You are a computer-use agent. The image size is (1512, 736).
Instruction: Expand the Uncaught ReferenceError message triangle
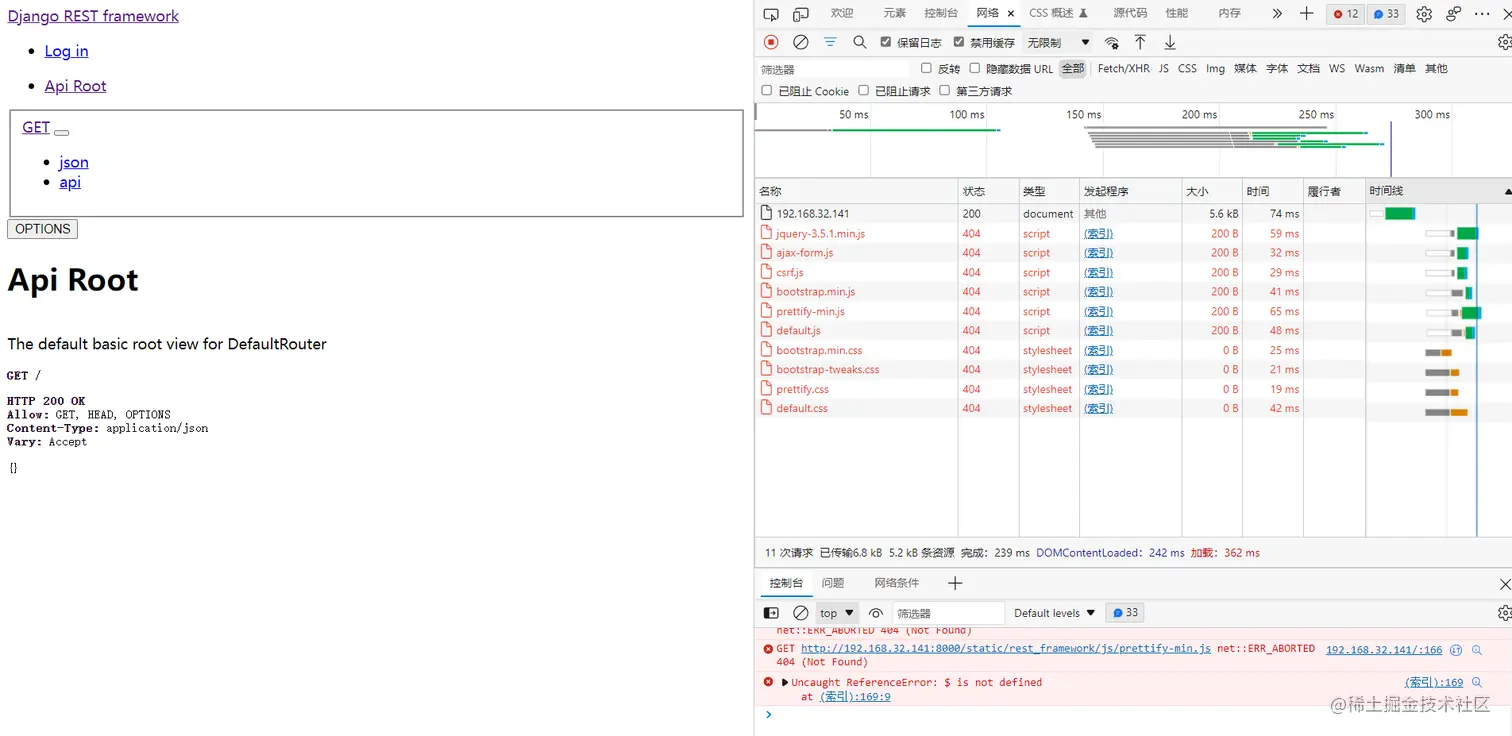[x=785, y=683]
